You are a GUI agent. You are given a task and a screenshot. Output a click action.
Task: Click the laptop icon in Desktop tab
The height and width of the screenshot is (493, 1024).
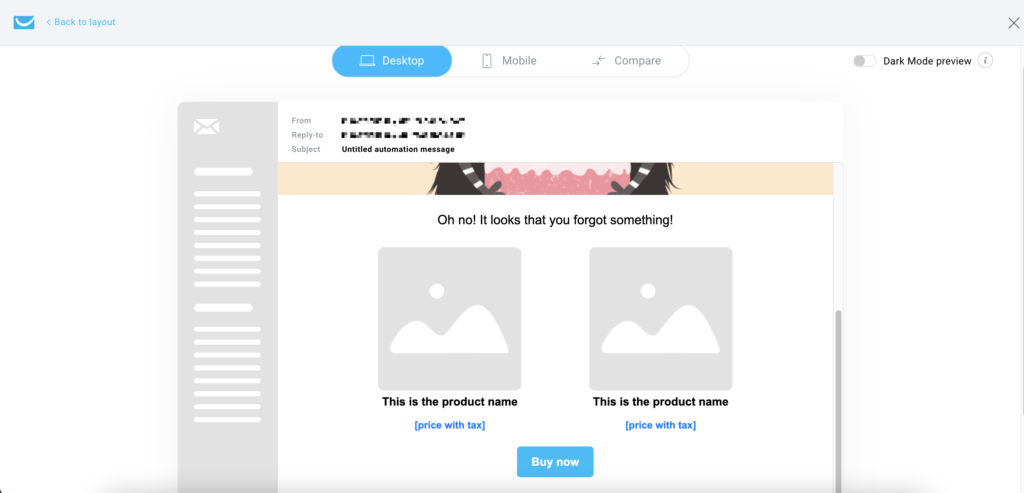pyautogui.click(x=367, y=61)
